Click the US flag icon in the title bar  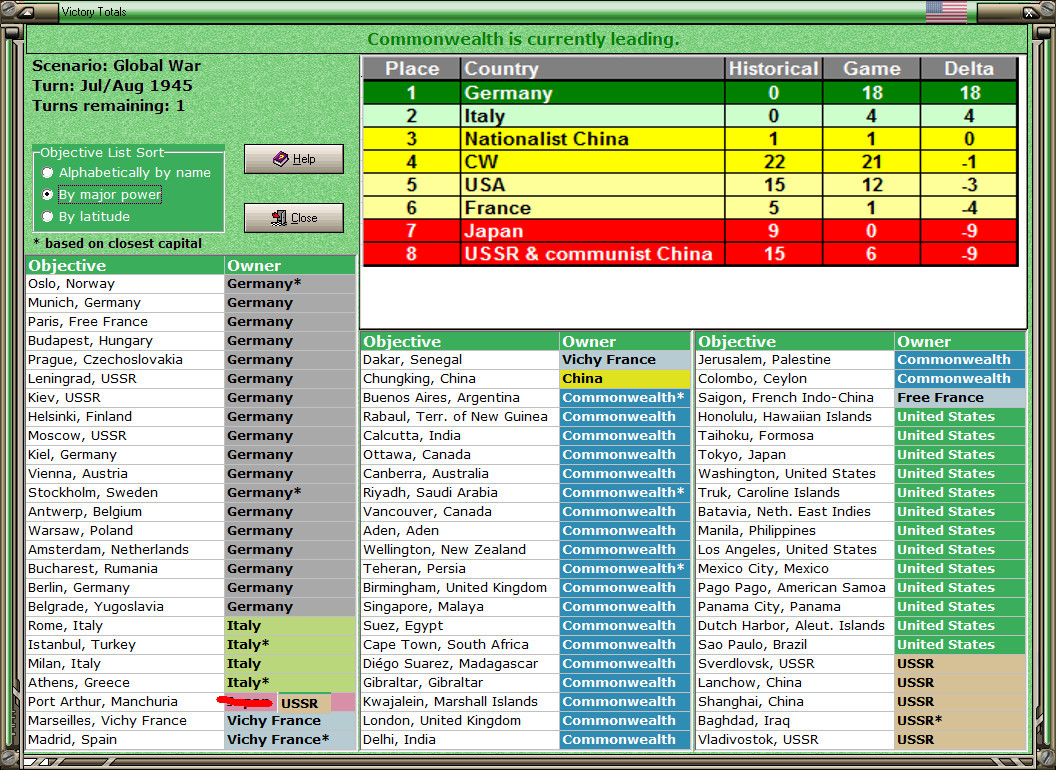[x=944, y=11]
